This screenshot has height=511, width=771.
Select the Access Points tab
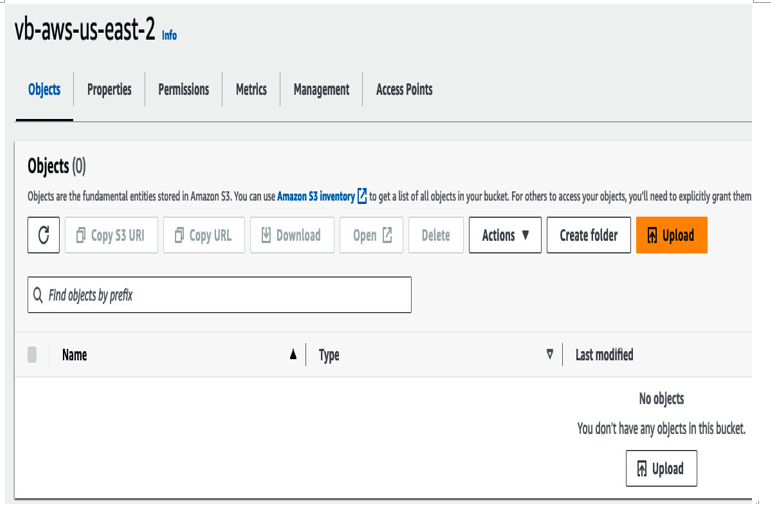coord(404,90)
